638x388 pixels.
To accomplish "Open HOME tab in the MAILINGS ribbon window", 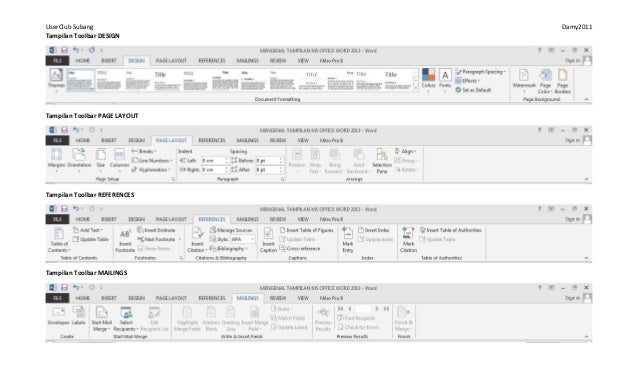I will coord(83,298).
